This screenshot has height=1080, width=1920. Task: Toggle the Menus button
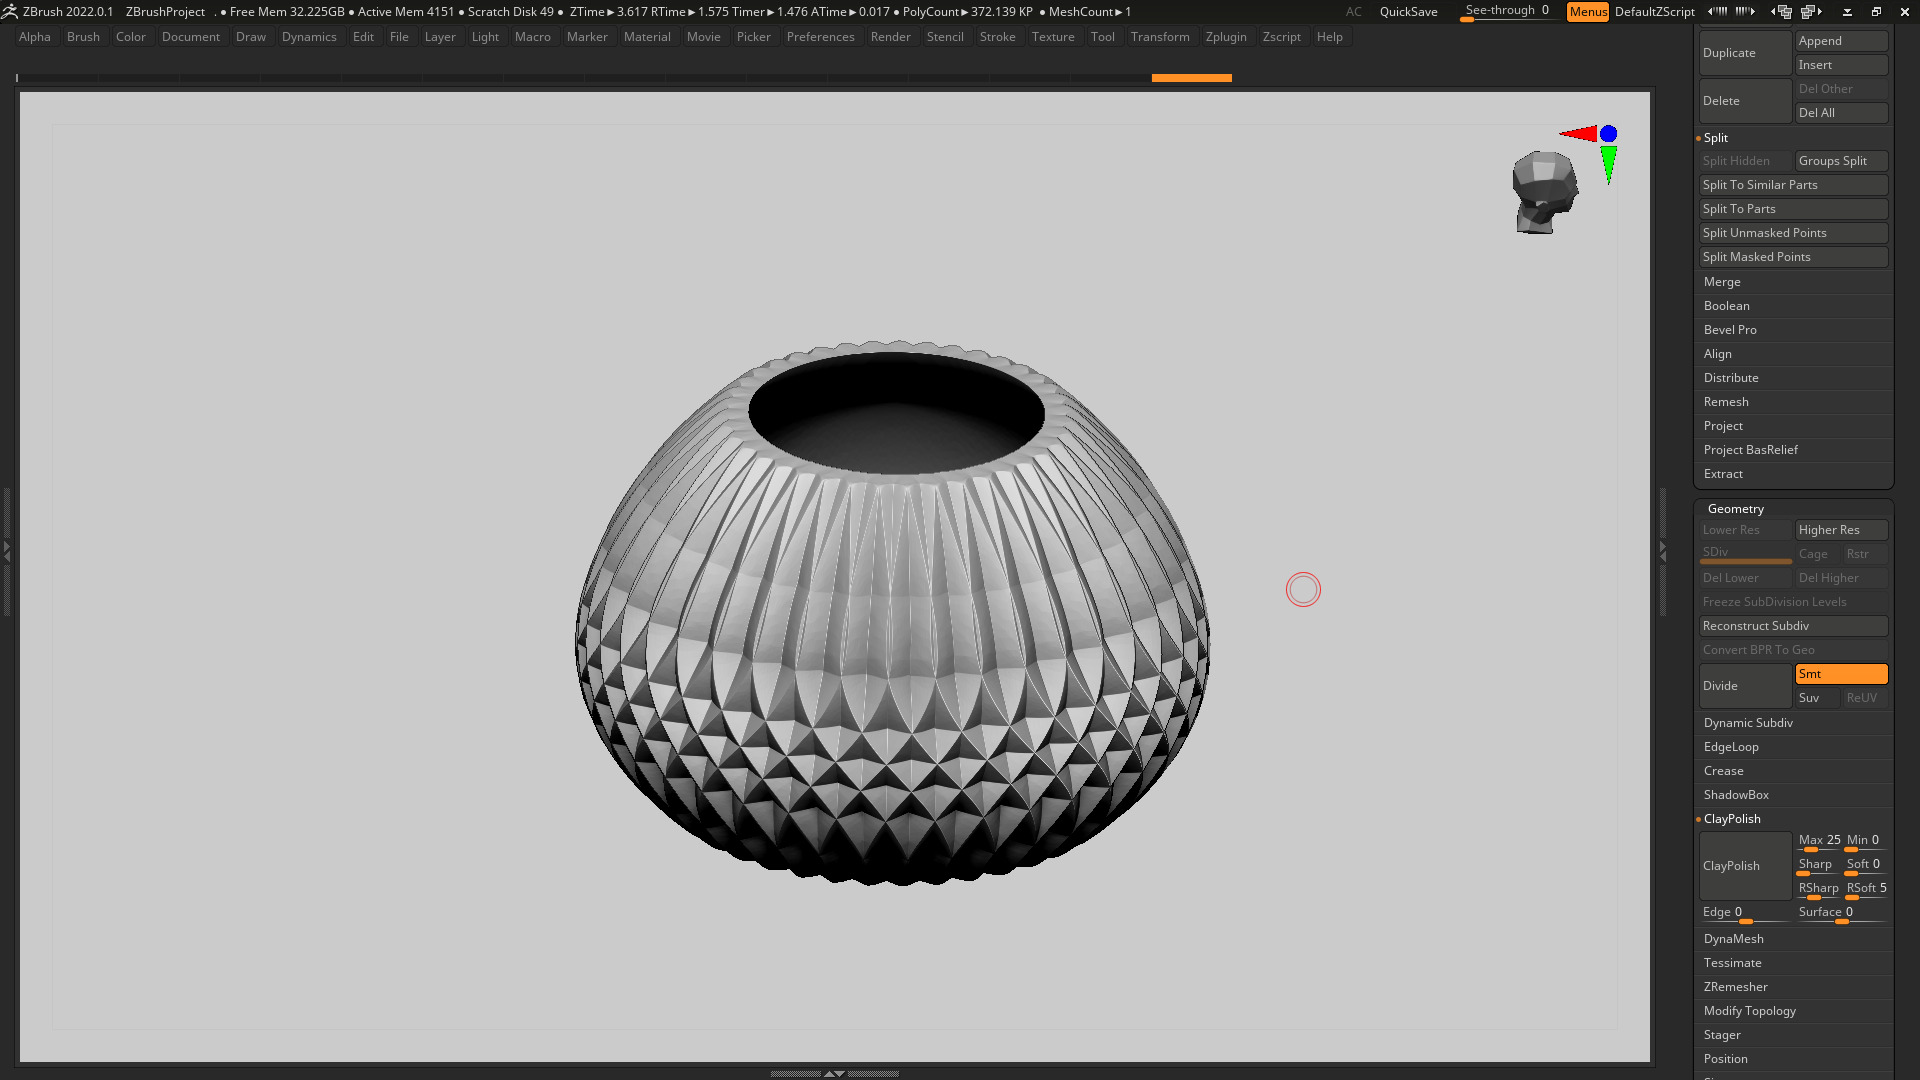coord(1588,11)
